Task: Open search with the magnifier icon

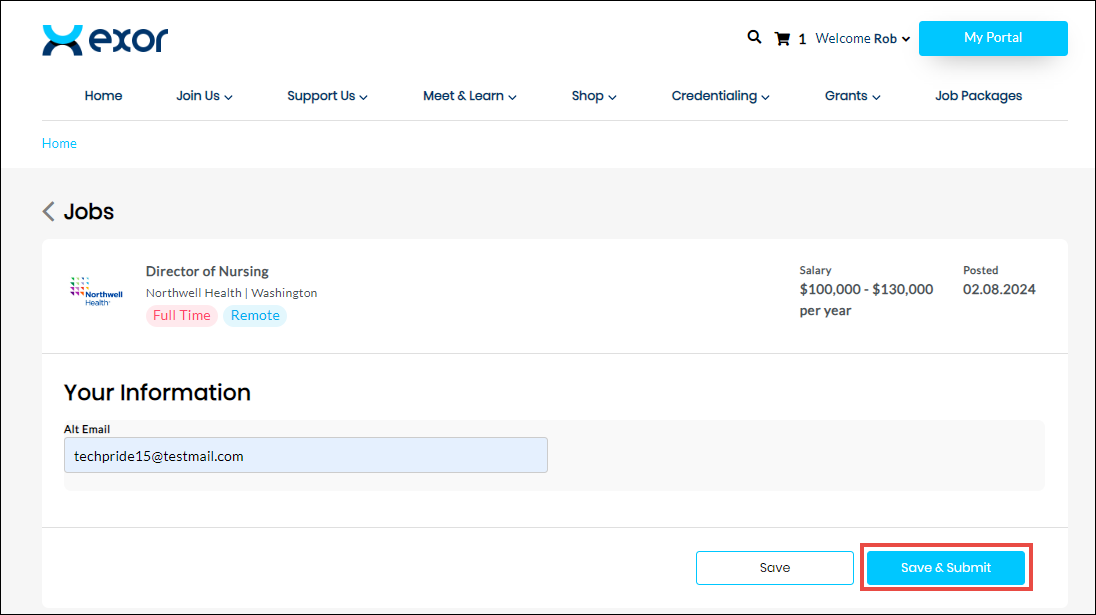Action: click(x=754, y=37)
